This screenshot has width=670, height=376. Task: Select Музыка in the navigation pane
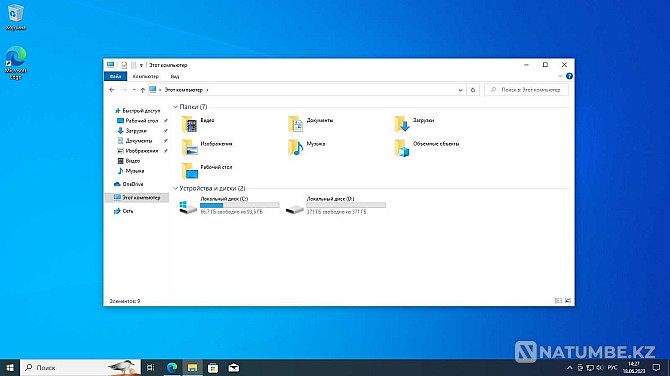pyautogui.click(x=131, y=171)
